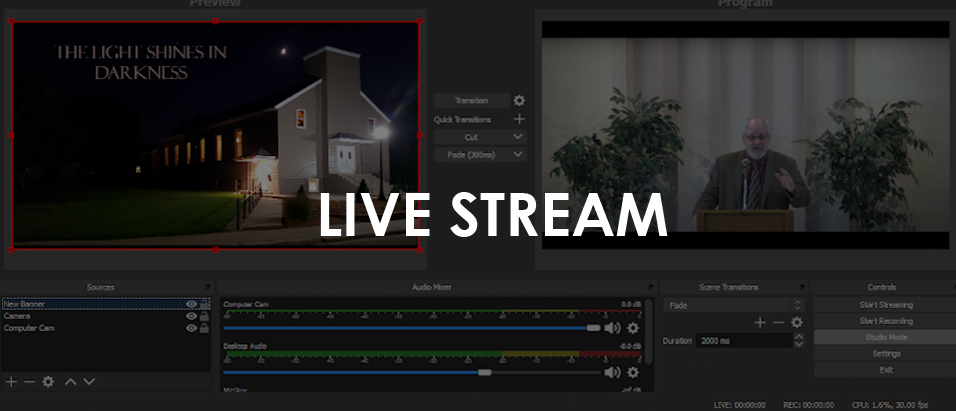Lock the New Banner source
This screenshot has width=956, height=411.
pyautogui.click(x=204, y=304)
